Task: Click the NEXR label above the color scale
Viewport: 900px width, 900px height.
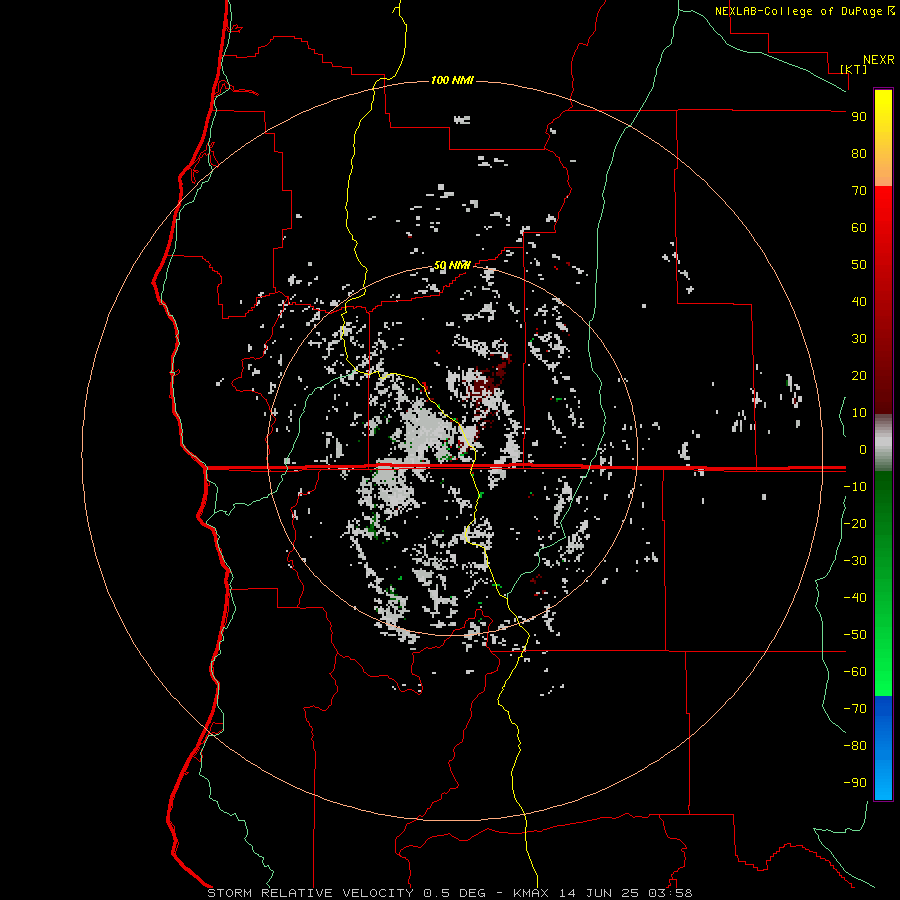Action: point(878,60)
